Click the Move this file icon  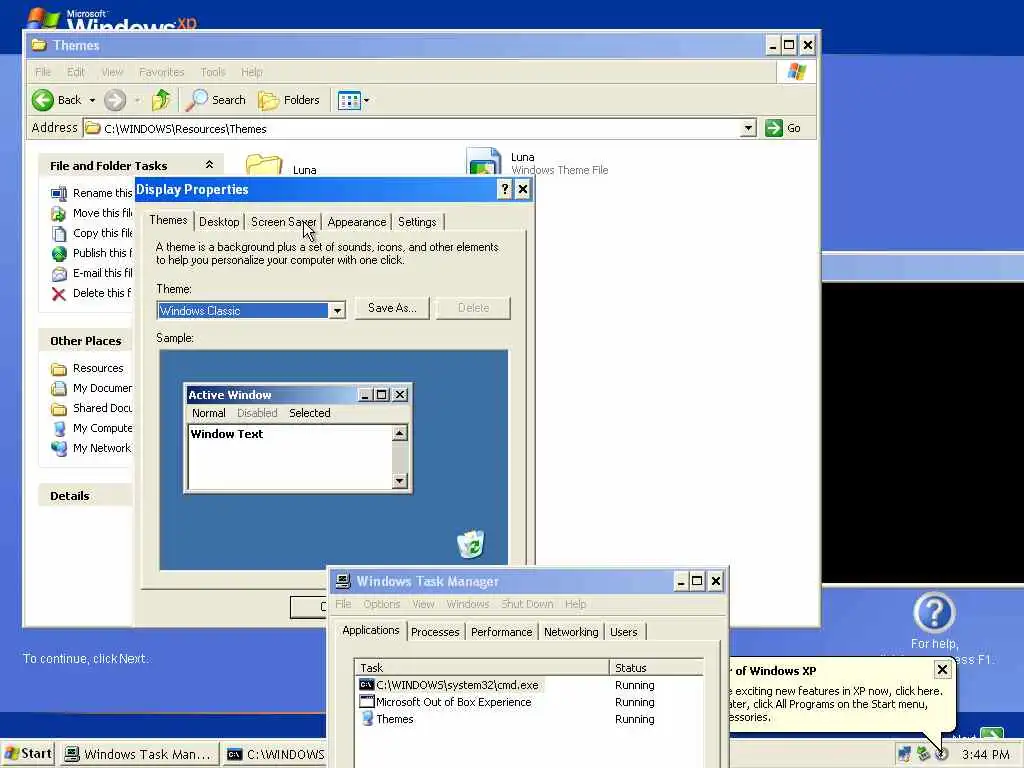(x=59, y=214)
